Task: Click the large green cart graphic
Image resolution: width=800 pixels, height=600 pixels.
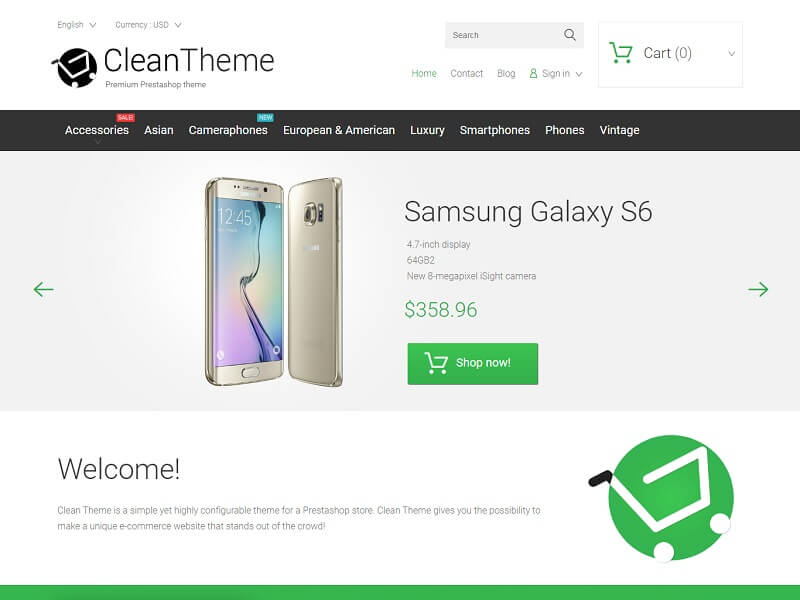Action: (x=664, y=497)
